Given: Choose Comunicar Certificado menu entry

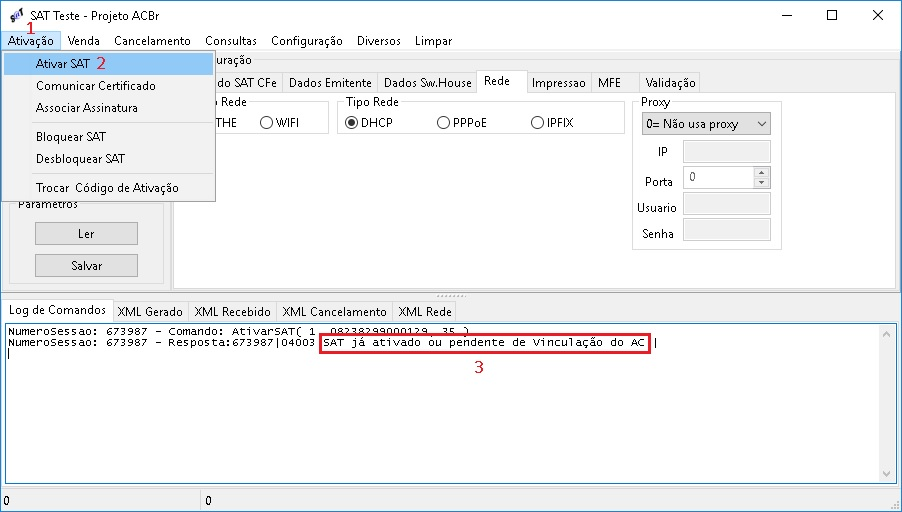Looking at the screenshot, I should click(109, 86).
